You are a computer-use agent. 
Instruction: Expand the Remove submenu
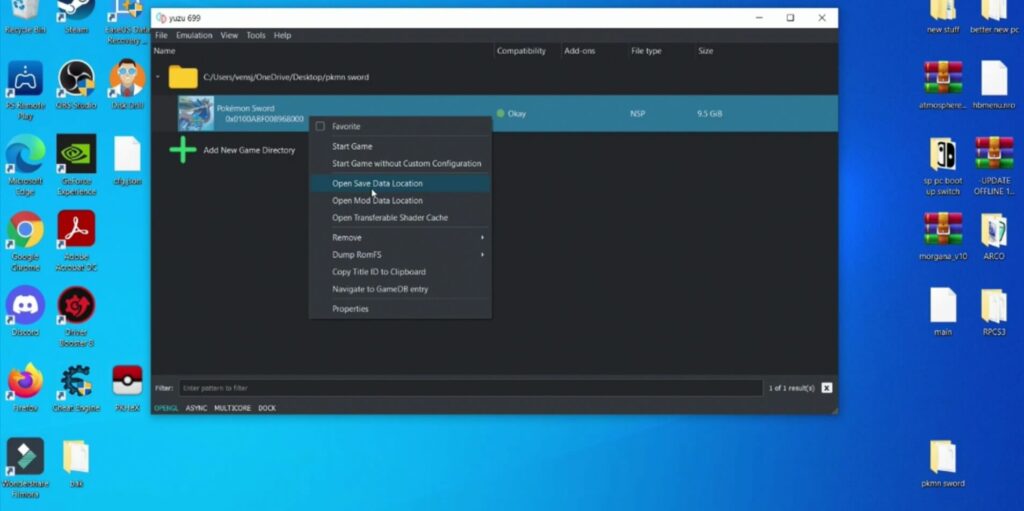400,237
